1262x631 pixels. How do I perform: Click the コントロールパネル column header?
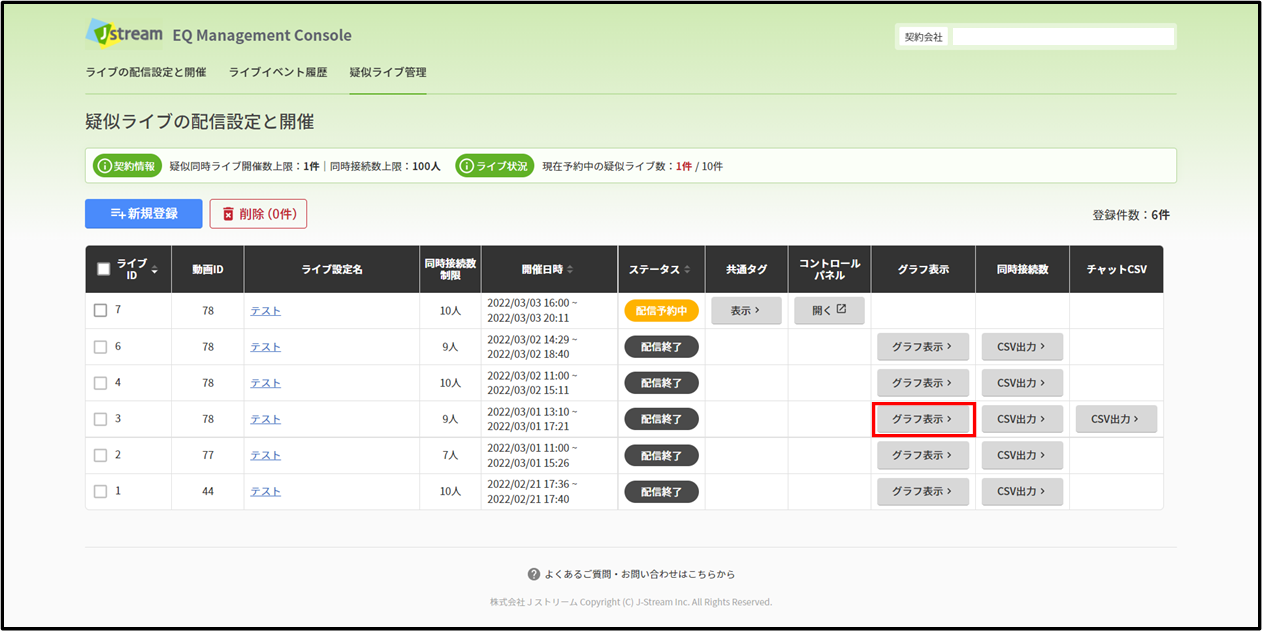coord(829,269)
